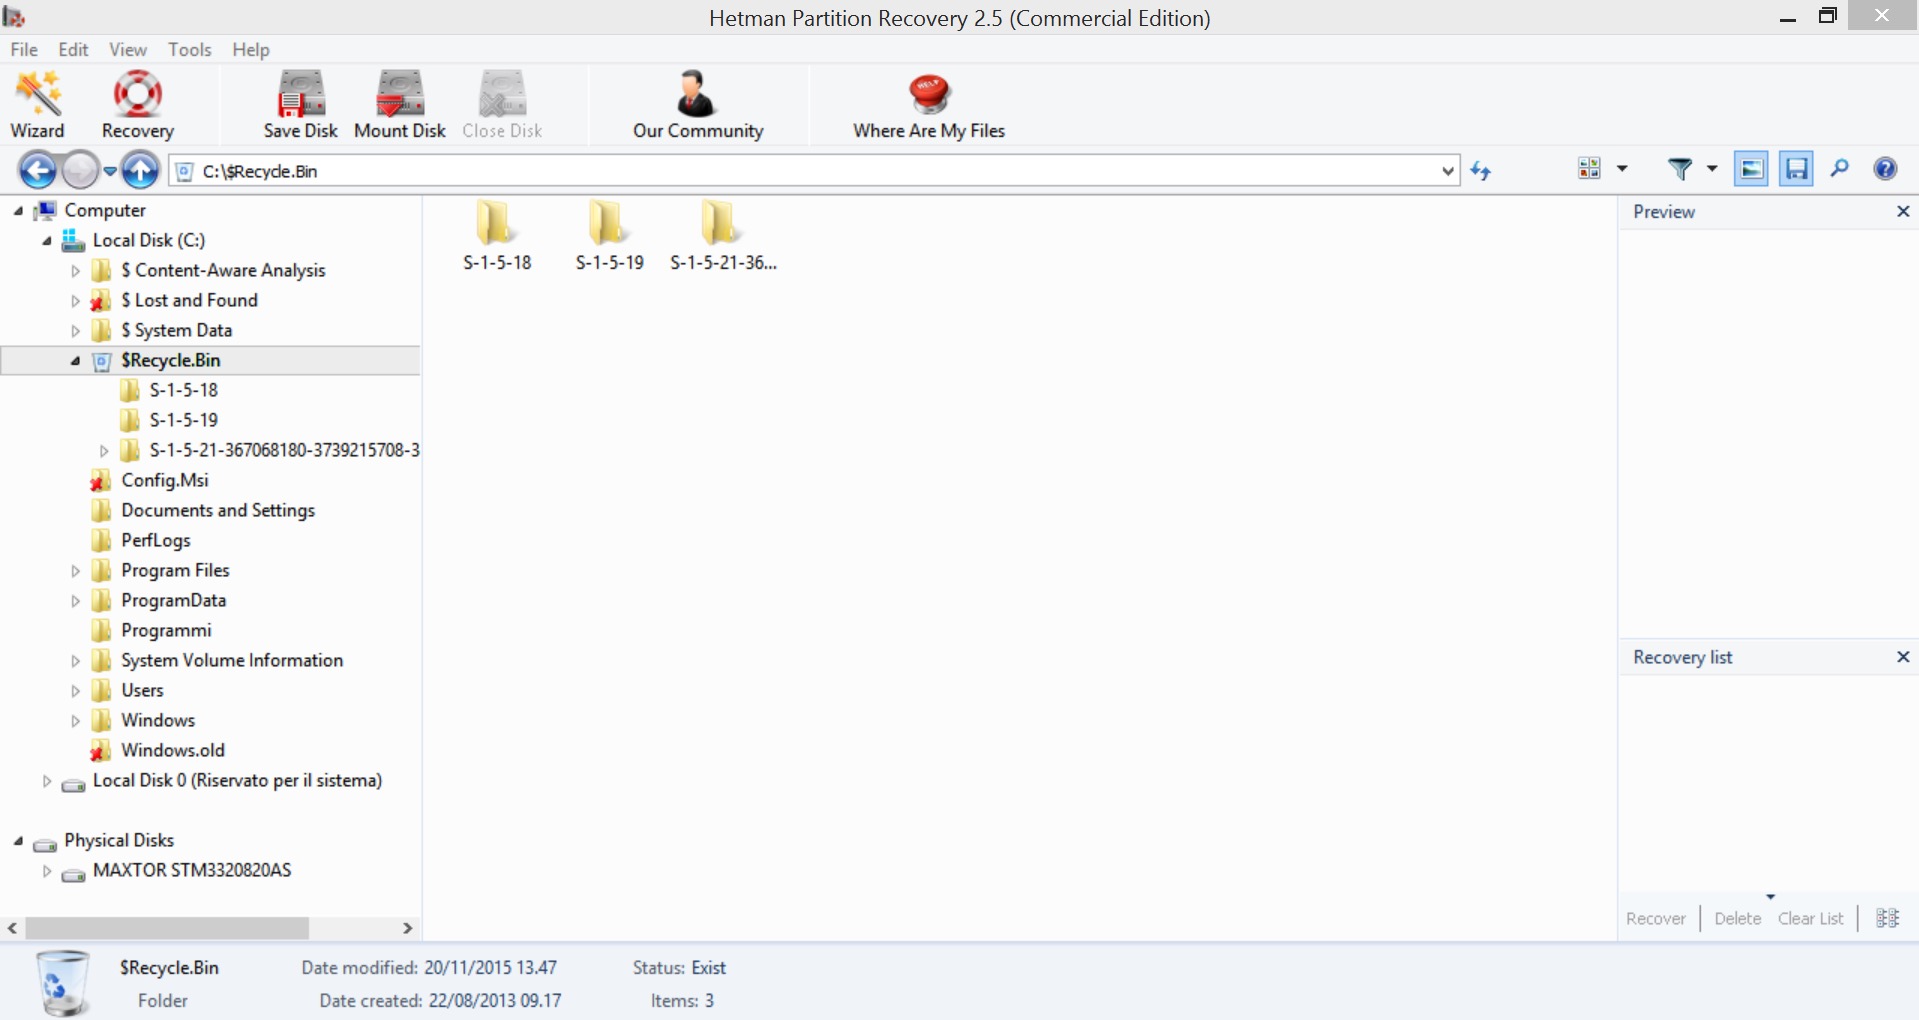The image size is (1919, 1020).
Task: Collapse the Computer tree node
Action: click(18, 210)
